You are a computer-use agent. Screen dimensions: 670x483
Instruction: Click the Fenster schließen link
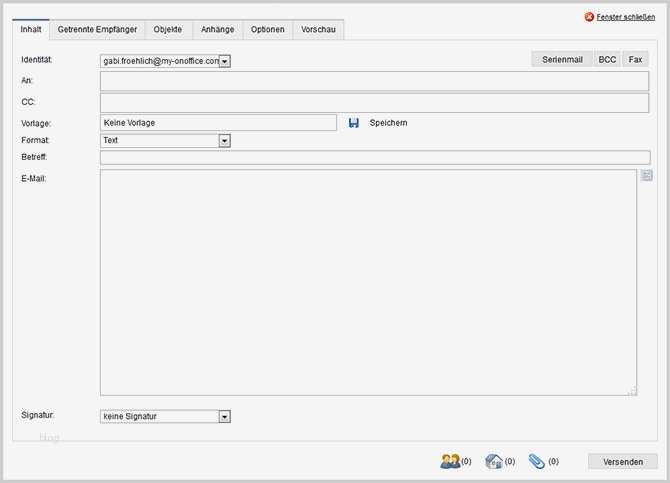tap(626, 17)
